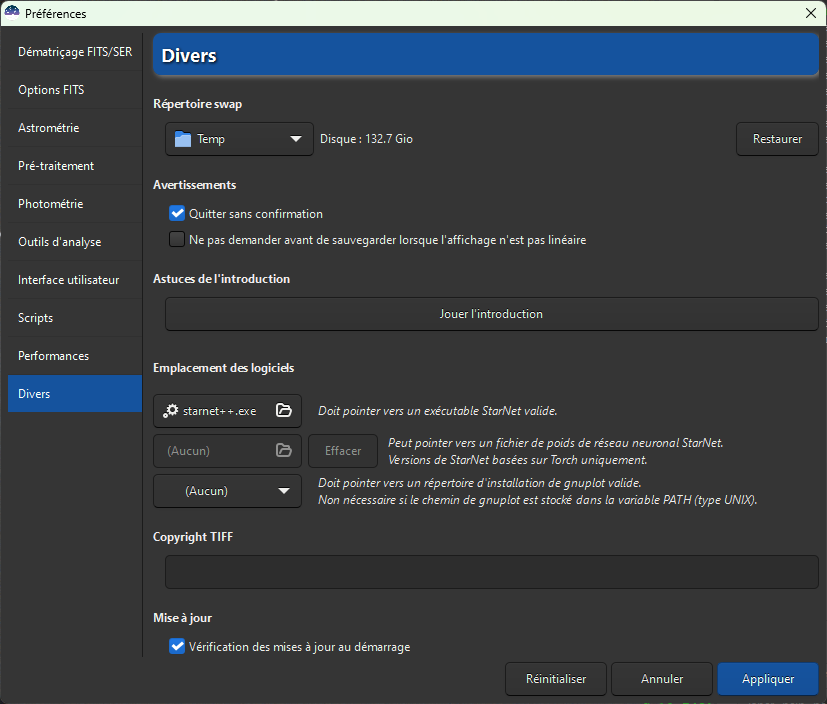
Task: Click the gear icon beside starnet++.exe
Action: pos(171,411)
